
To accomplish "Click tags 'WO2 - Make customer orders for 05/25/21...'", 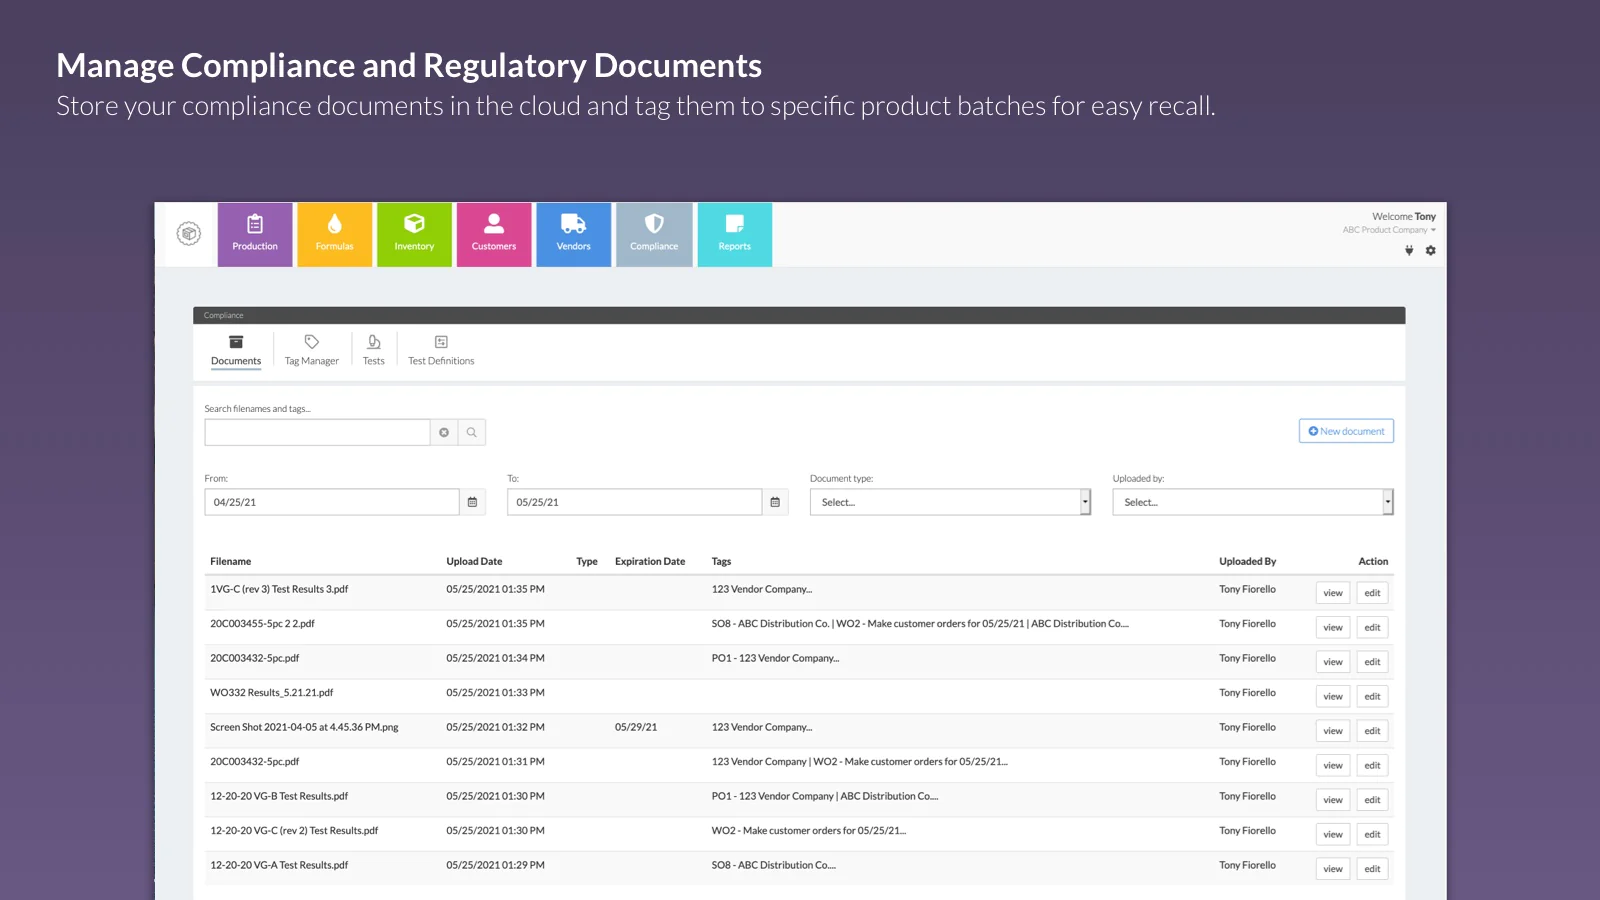I will coord(809,831).
